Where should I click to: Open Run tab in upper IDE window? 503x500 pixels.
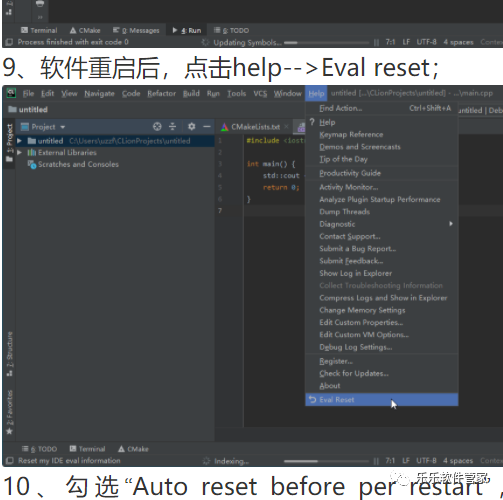point(187,30)
